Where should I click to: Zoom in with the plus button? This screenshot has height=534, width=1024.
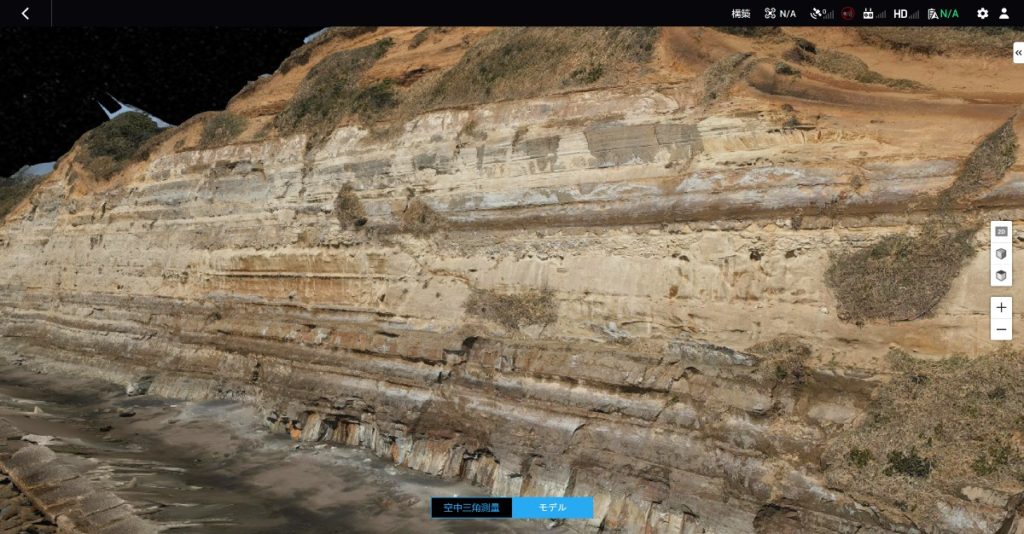1001,308
